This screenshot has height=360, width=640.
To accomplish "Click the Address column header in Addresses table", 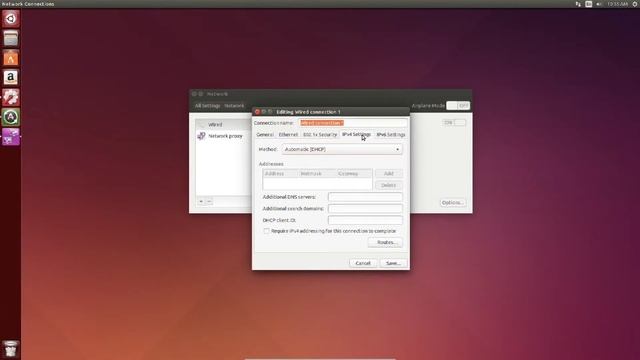I will coord(281,173).
